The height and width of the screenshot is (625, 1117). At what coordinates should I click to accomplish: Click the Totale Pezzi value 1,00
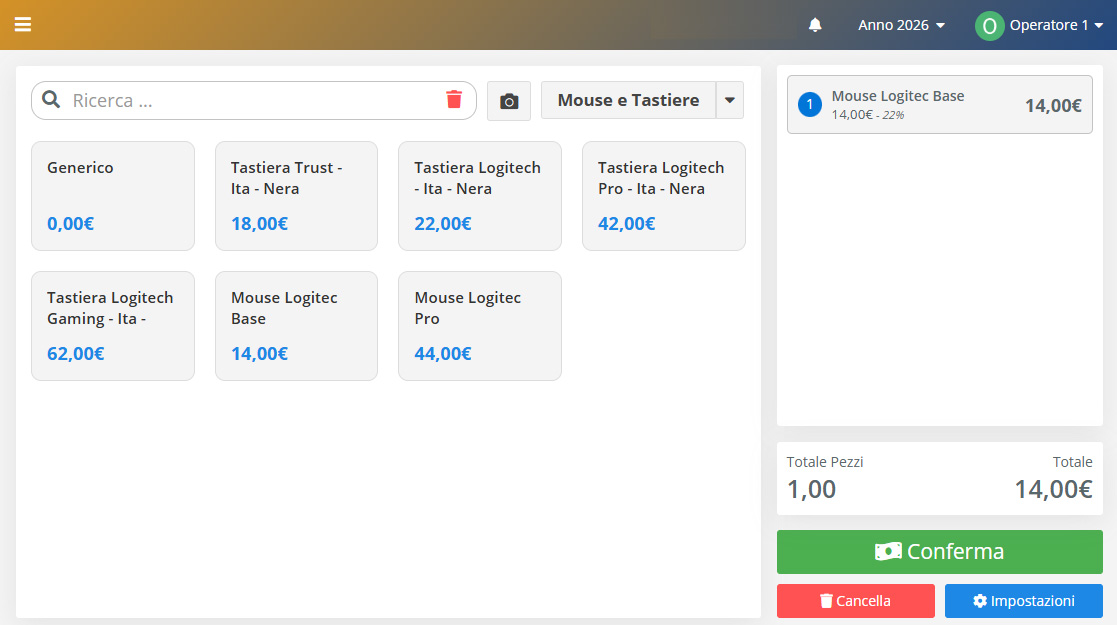click(x=811, y=490)
